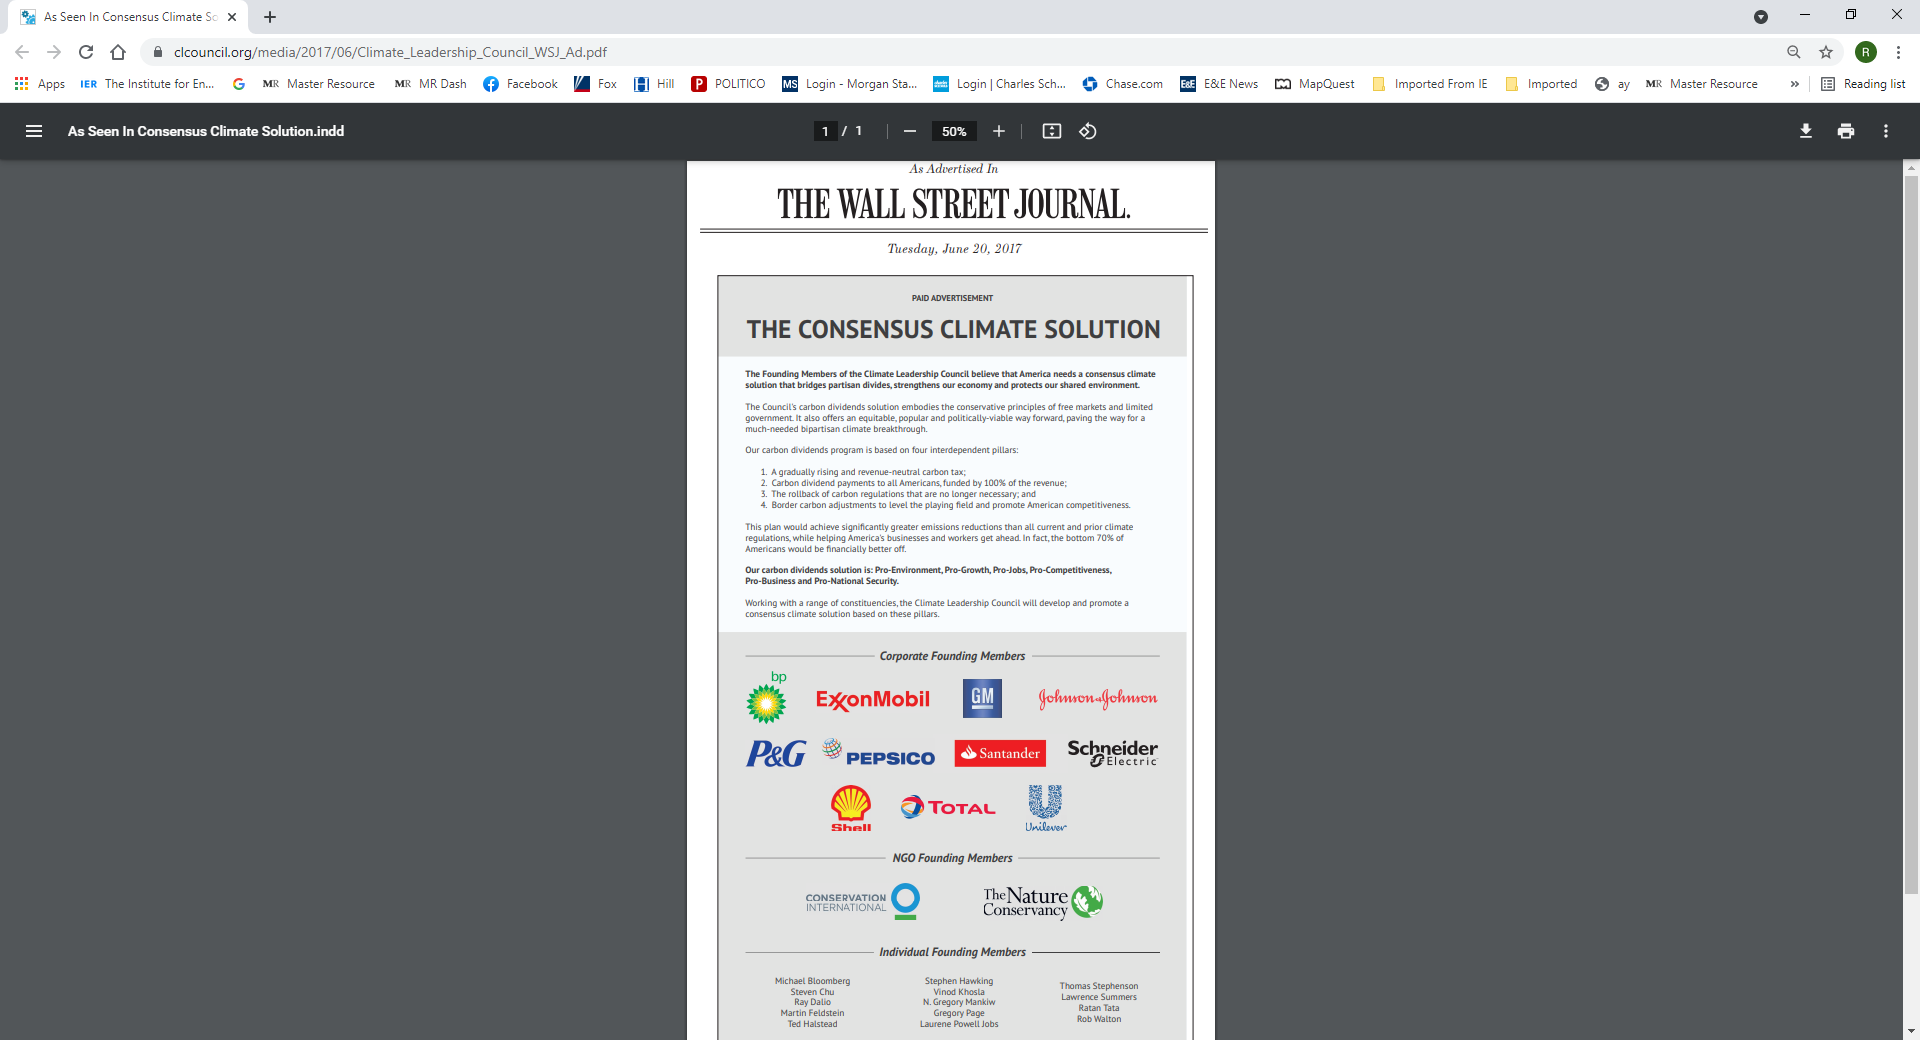Click the Santander logo
The height and width of the screenshot is (1040, 1920).
(x=1000, y=753)
